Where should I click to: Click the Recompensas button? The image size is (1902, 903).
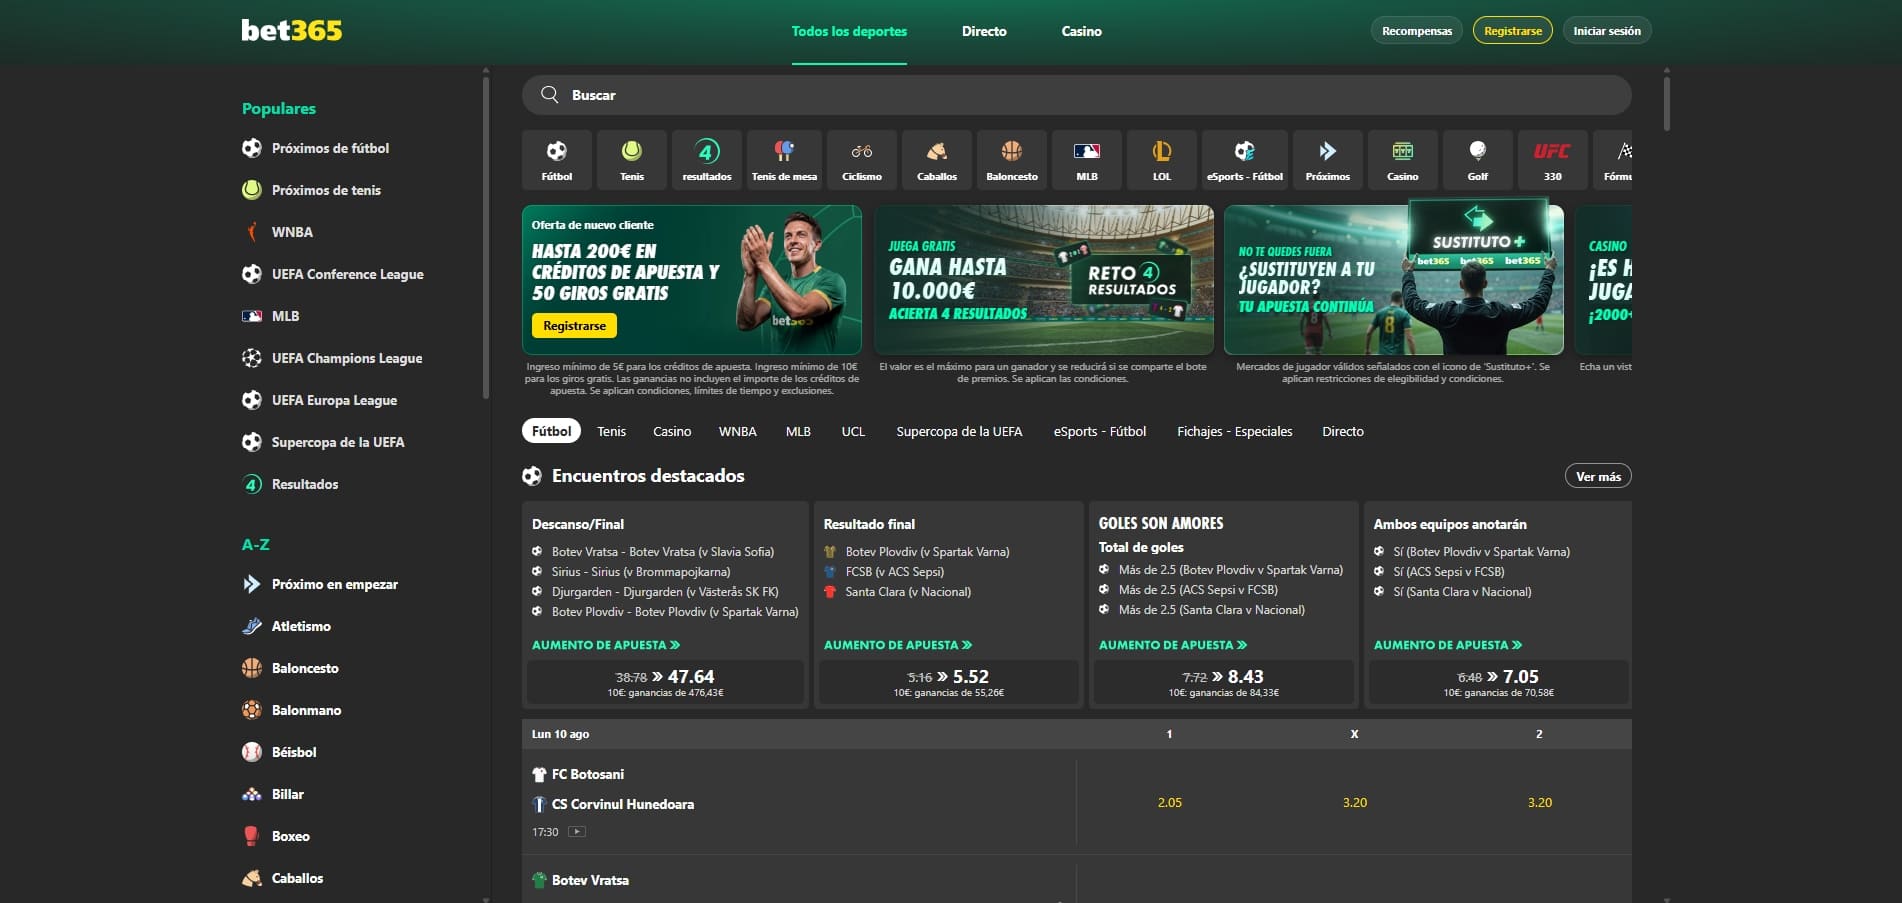1416,31
